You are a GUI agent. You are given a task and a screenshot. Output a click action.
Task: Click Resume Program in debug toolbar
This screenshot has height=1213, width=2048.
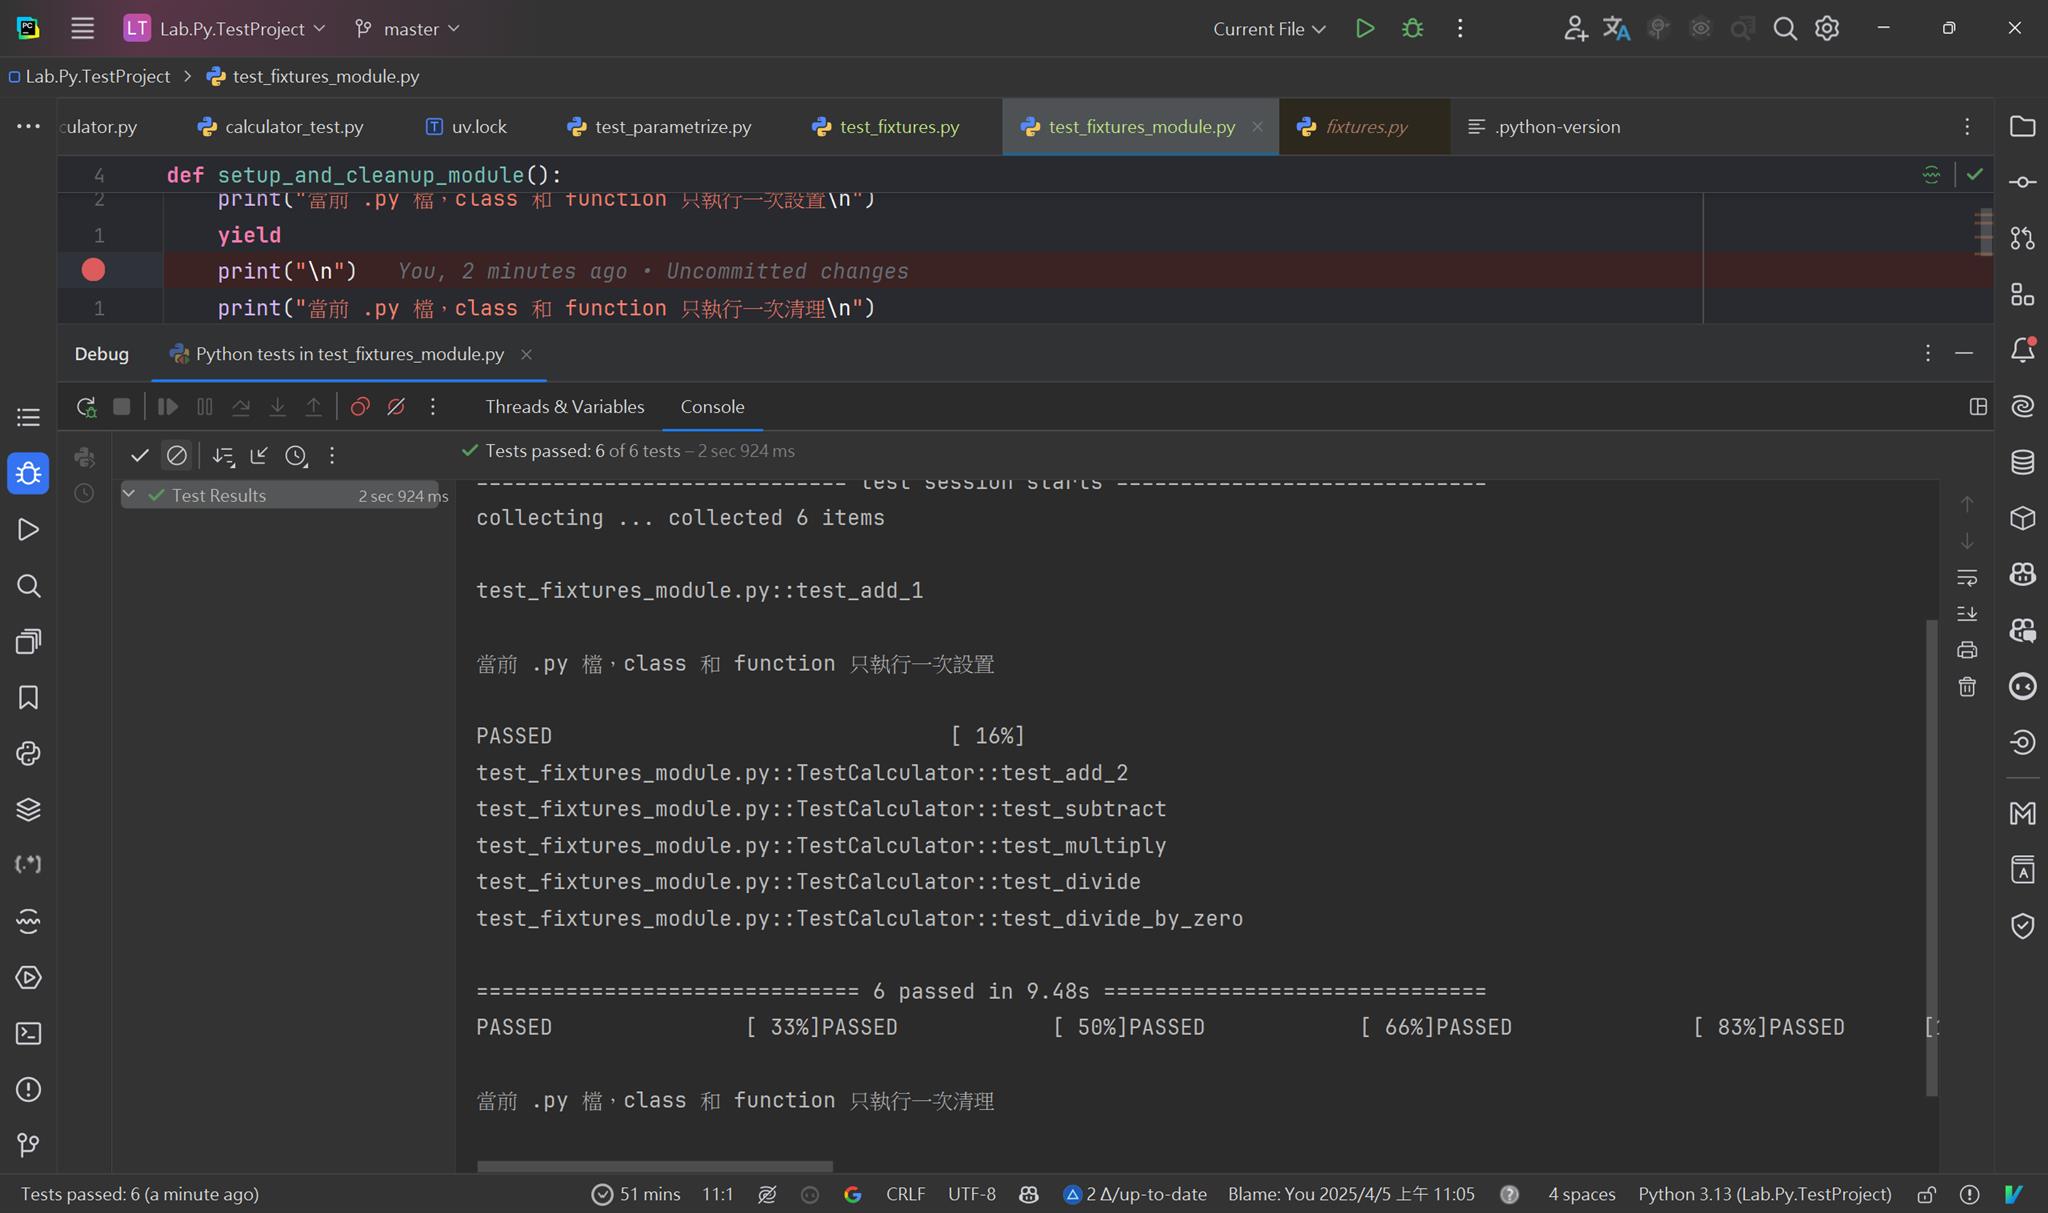click(x=168, y=407)
